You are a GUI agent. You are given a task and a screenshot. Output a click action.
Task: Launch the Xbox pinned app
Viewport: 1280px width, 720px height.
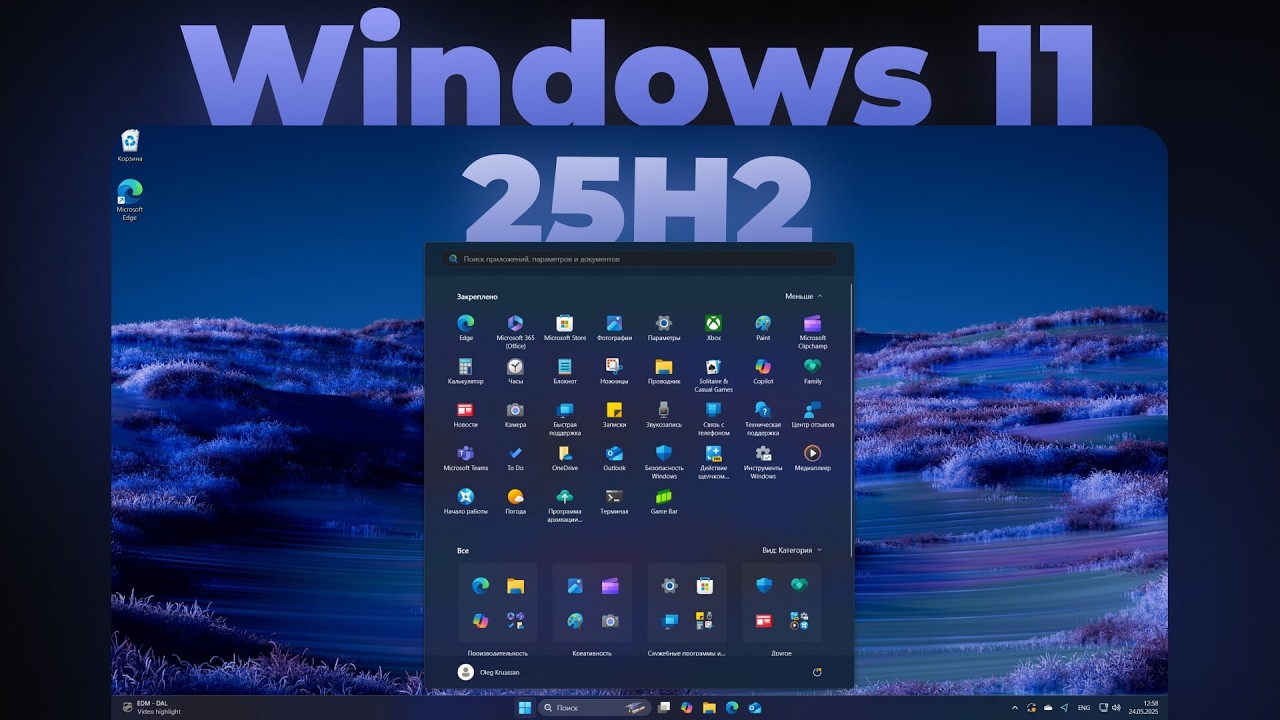tap(713, 328)
